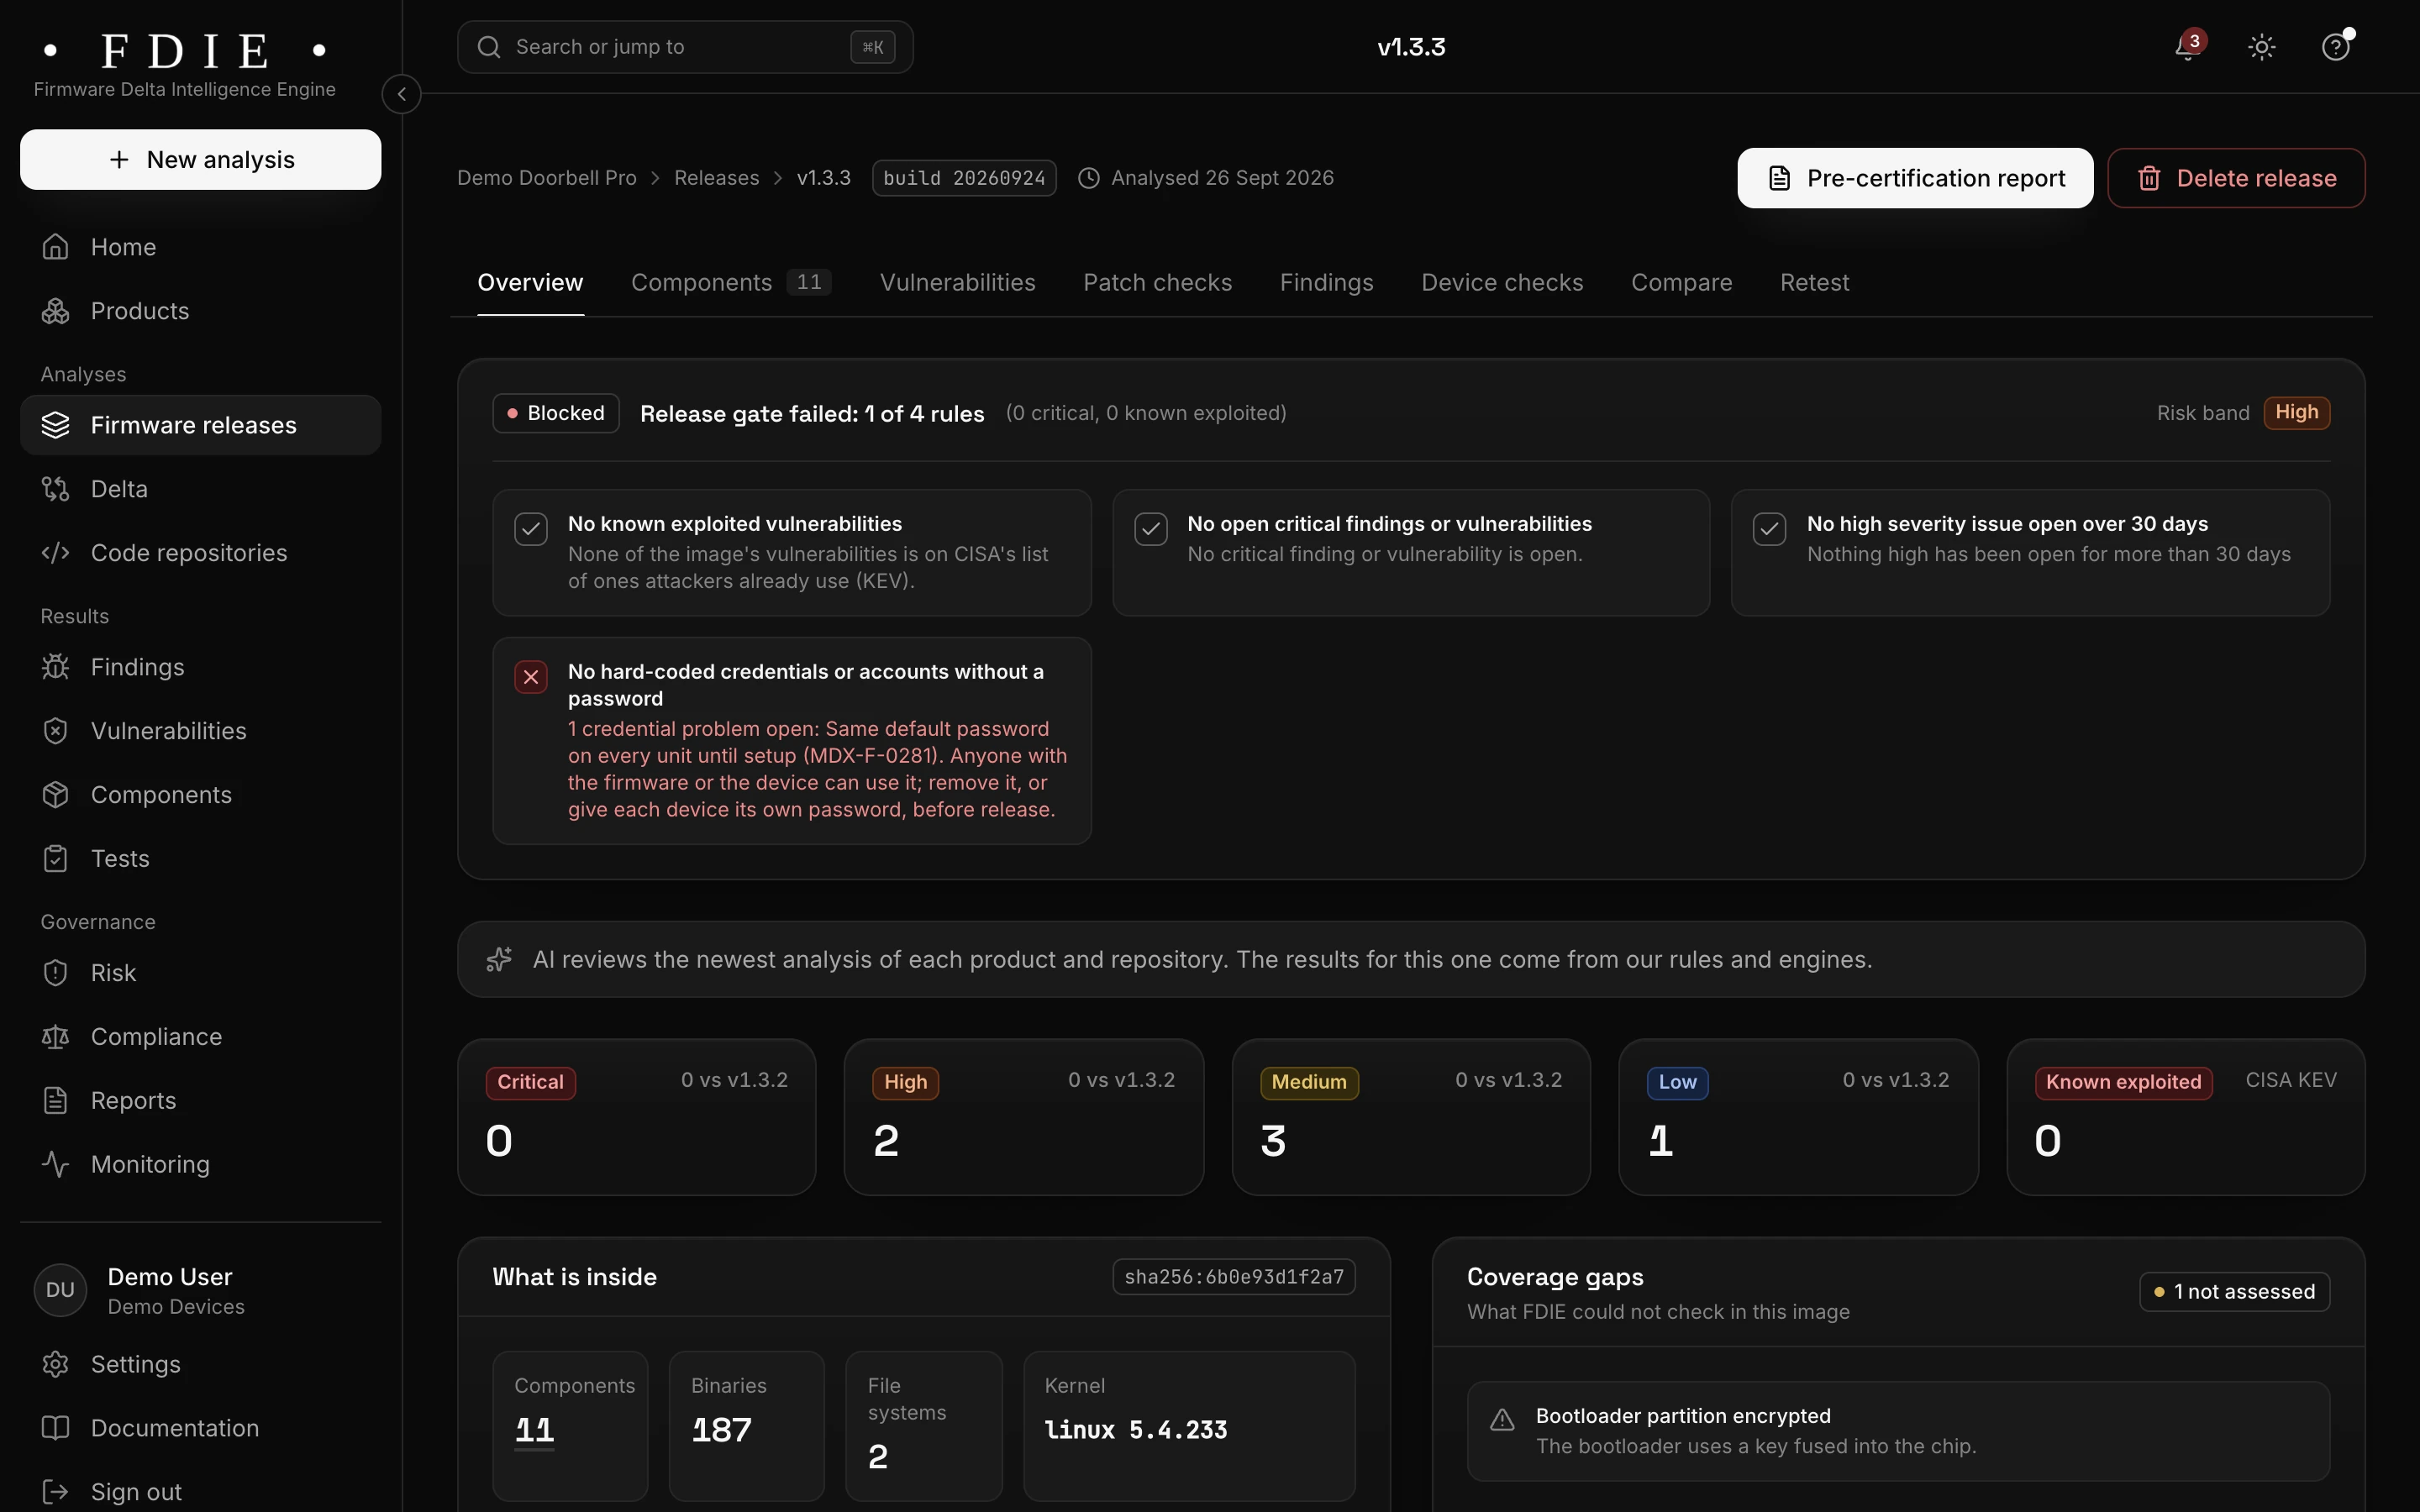
Task: Click failed hard-coded credentials rule X icon
Action: (x=531, y=677)
